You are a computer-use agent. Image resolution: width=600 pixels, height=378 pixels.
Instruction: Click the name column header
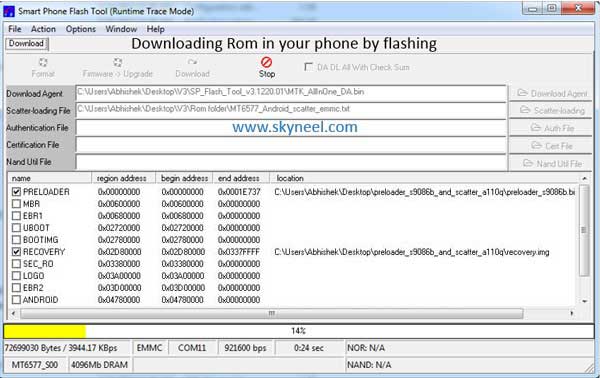pyautogui.click(x=50, y=178)
